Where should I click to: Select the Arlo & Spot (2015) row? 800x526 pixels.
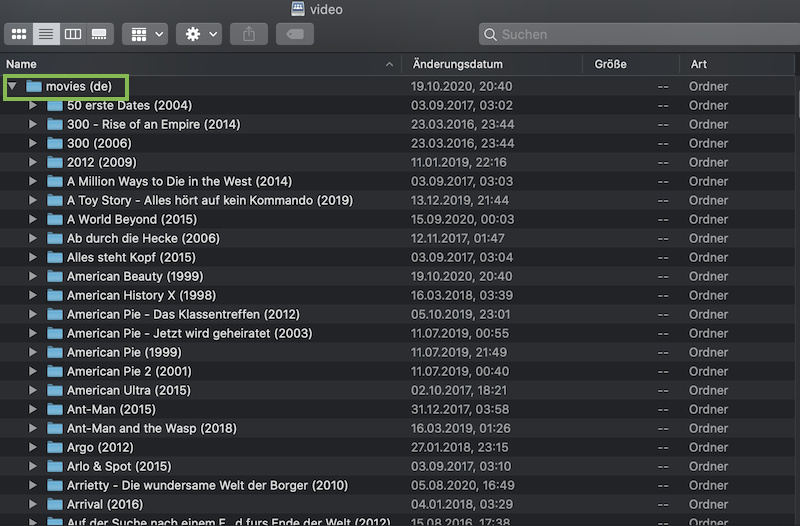[x=397, y=466]
